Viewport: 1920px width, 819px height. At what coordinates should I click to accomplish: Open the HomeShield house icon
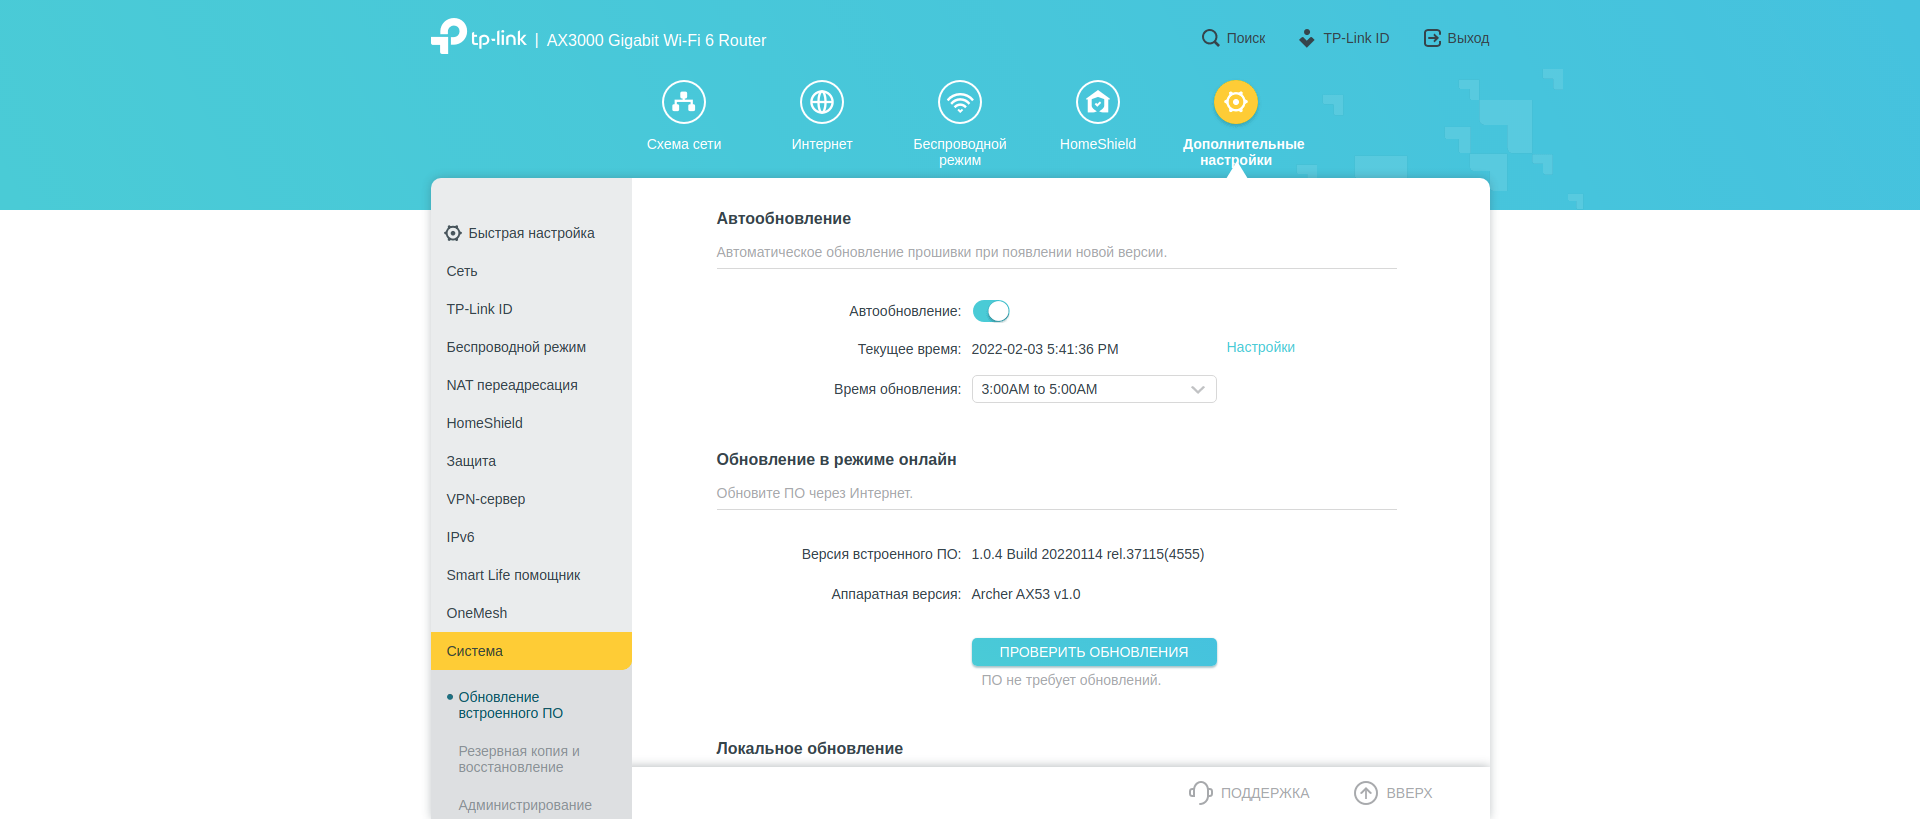click(1098, 102)
